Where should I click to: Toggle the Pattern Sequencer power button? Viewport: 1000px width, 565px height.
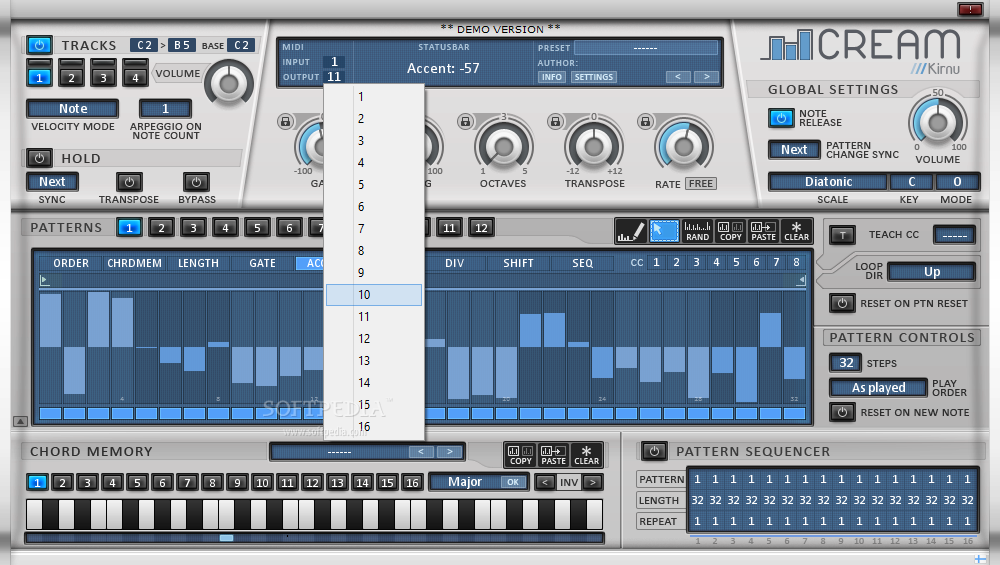(x=654, y=451)
